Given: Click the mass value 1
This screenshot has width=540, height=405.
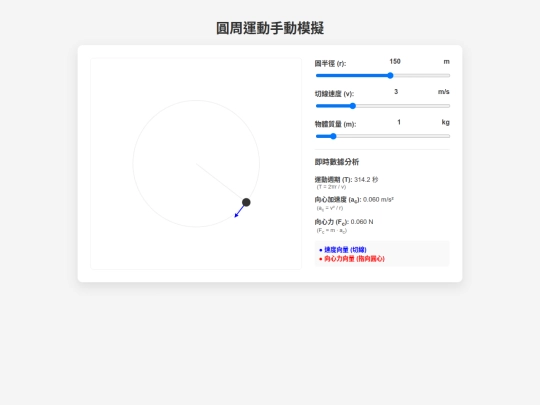Looking at the screenshot, I should (x=399, y=122).
